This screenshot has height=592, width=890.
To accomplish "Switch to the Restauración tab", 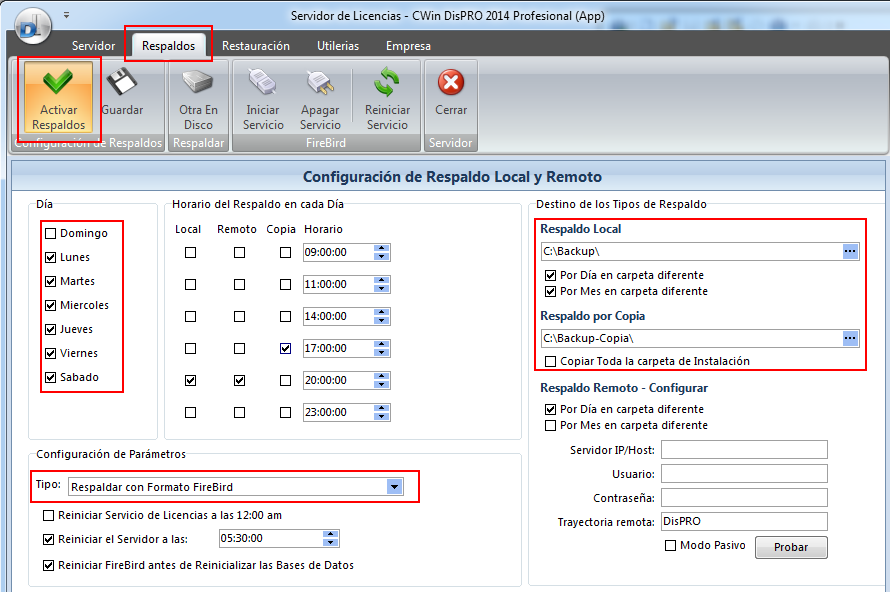I will point(256,46).
